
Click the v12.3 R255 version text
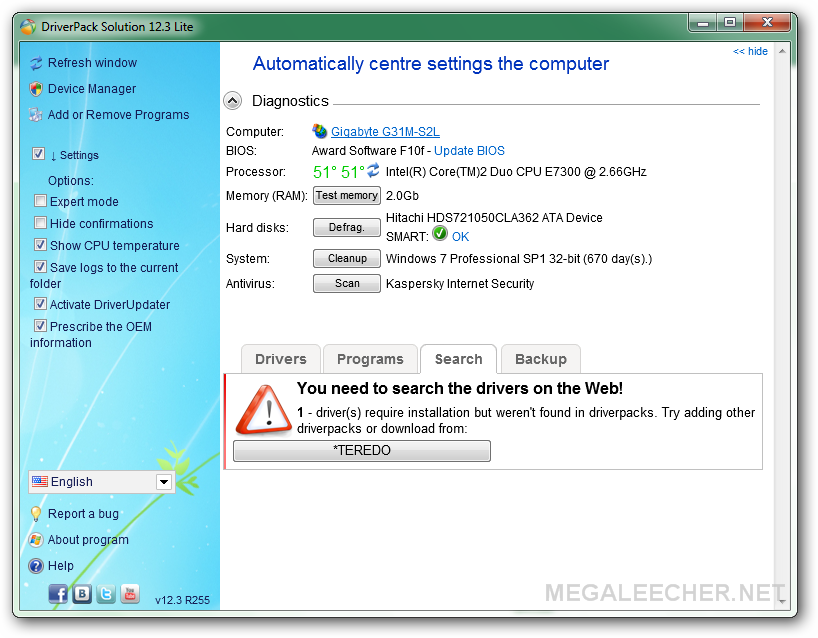pyautogui.click(x=183, y=600)
